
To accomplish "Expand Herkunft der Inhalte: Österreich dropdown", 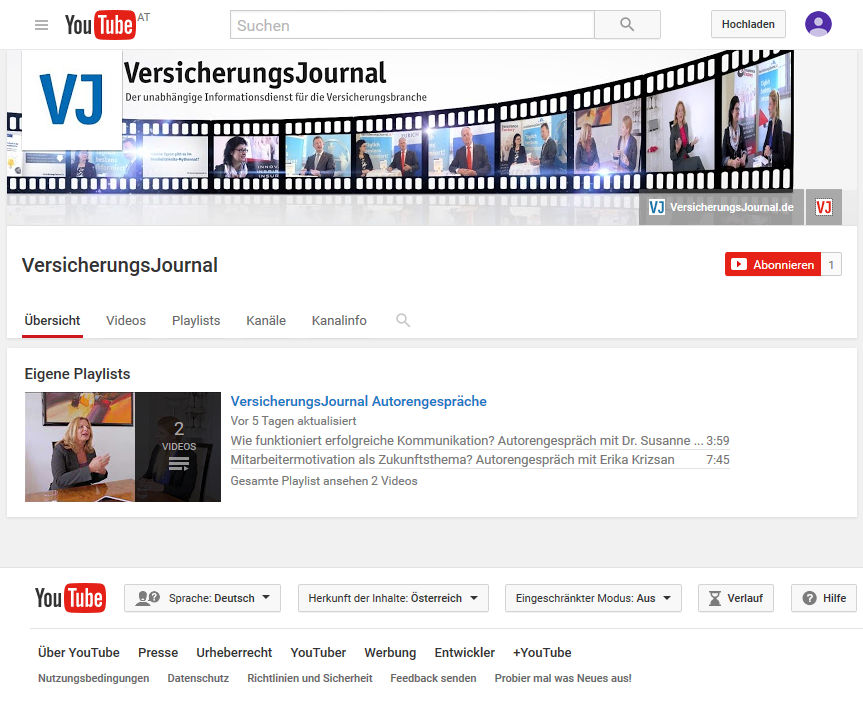I will click(393, 598).
